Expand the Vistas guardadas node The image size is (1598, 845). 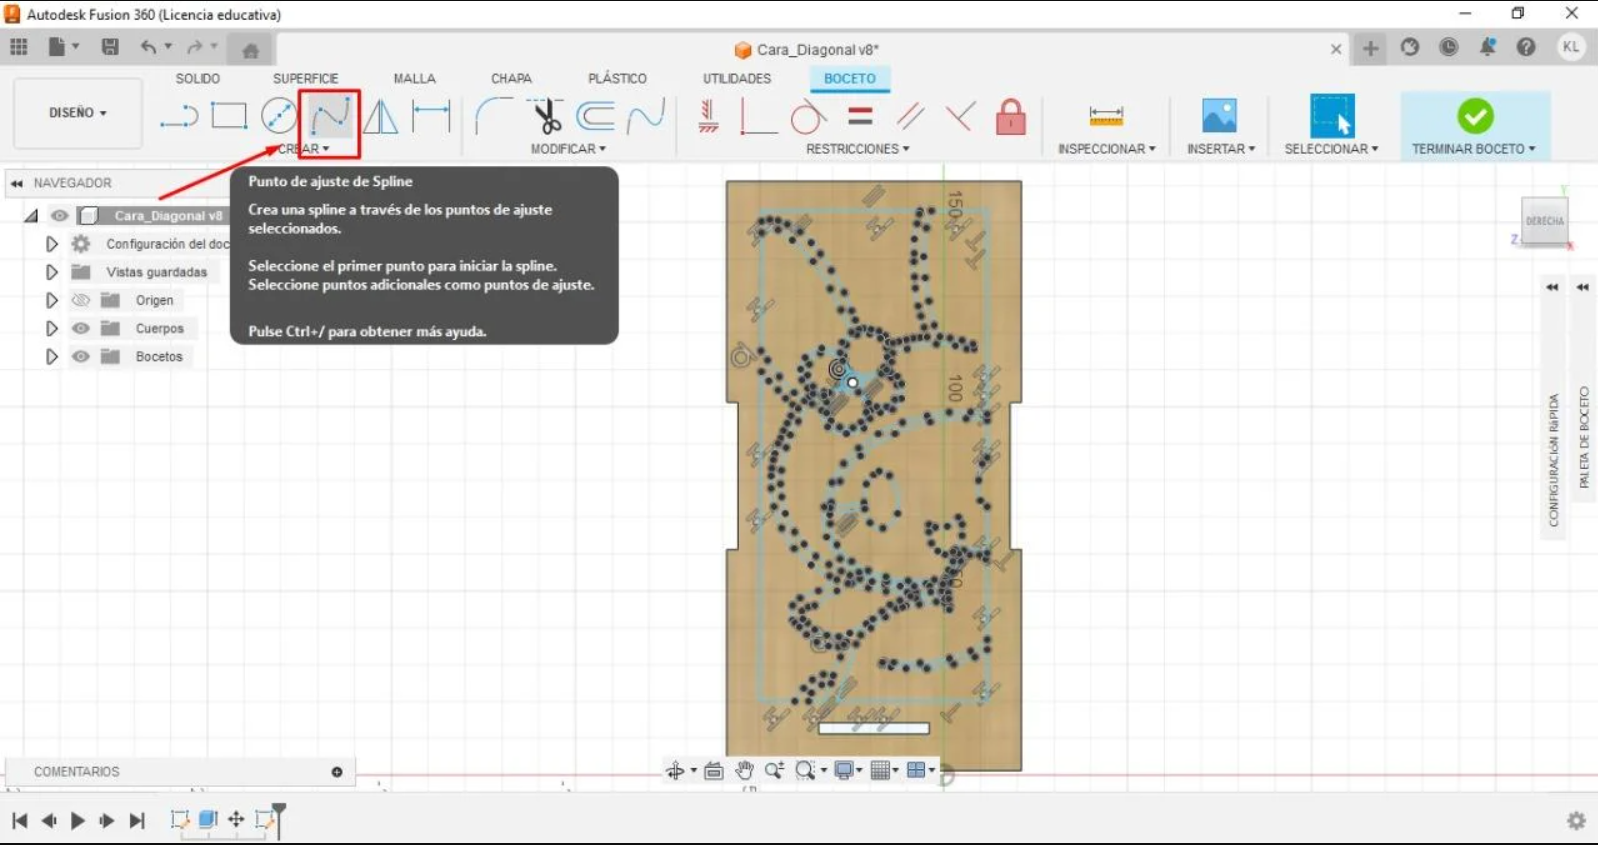tap(52, 272)
